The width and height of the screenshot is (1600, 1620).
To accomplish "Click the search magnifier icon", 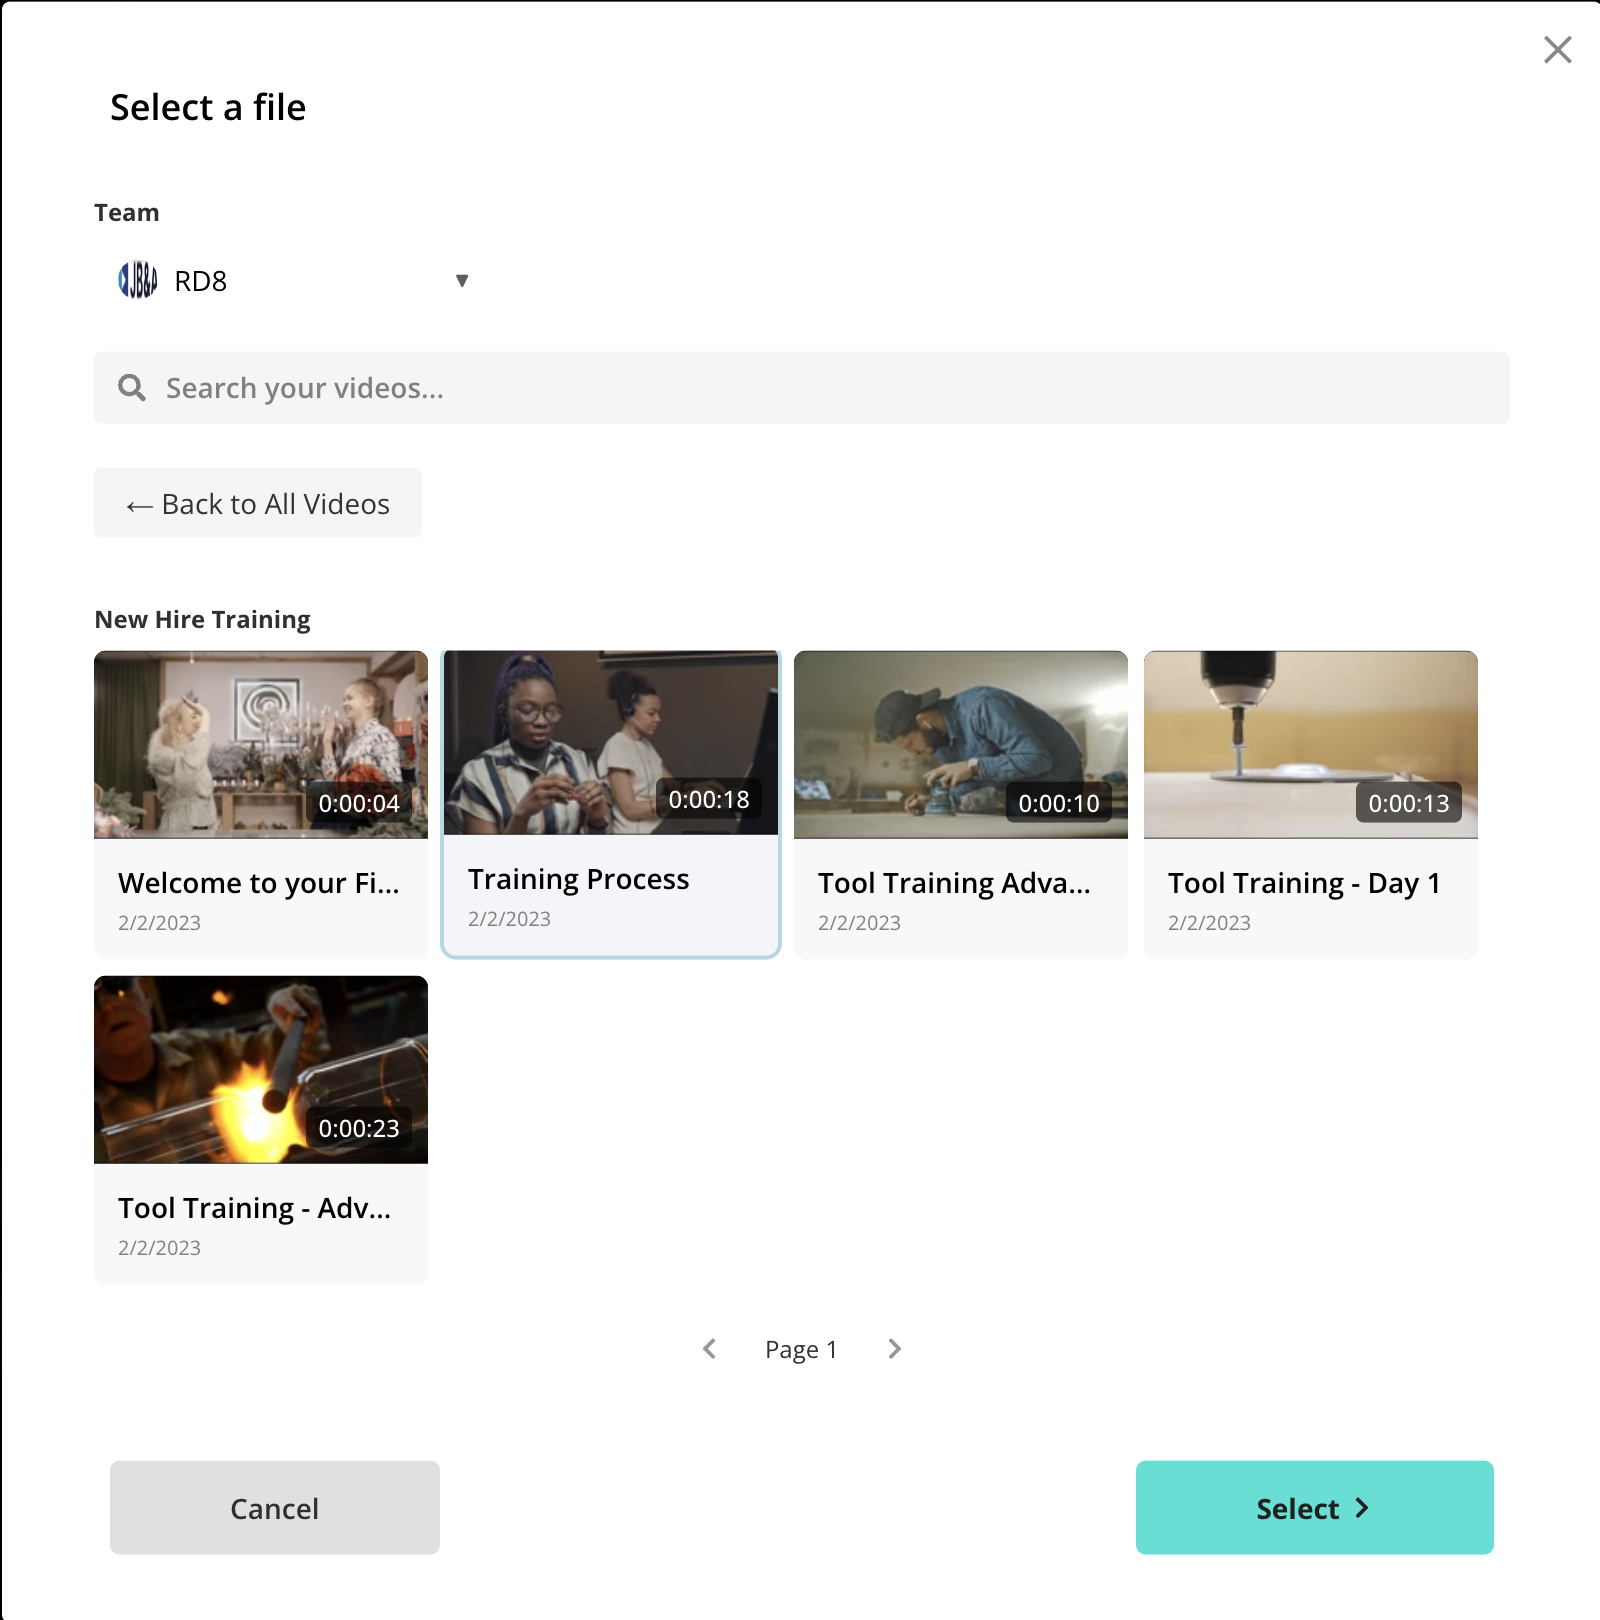I will click(132, 388).
